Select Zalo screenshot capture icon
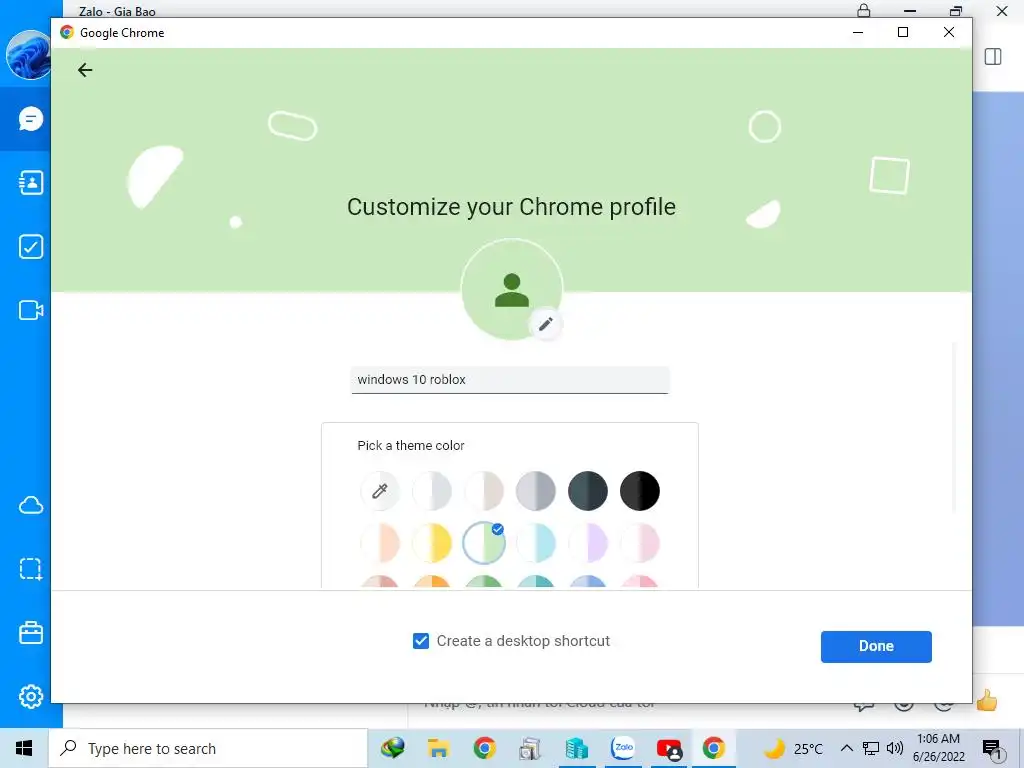The width and height of the screenshot is (1024, 768). click(x=31, y=569)
